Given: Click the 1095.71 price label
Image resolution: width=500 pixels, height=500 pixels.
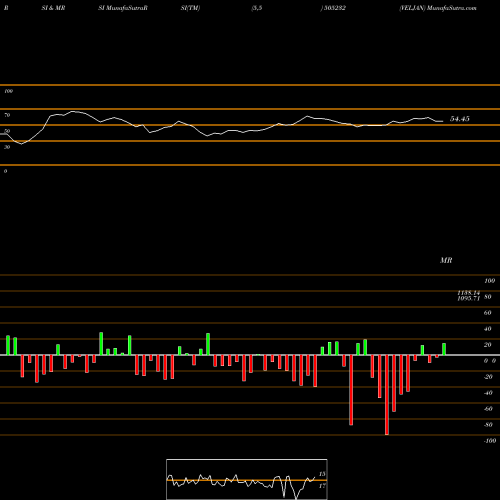Looking at the screenshot, I should coord(468,298).
